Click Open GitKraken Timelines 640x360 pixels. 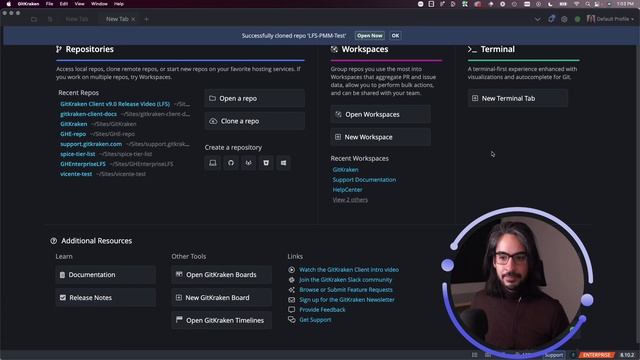click(x=222, y=320)
